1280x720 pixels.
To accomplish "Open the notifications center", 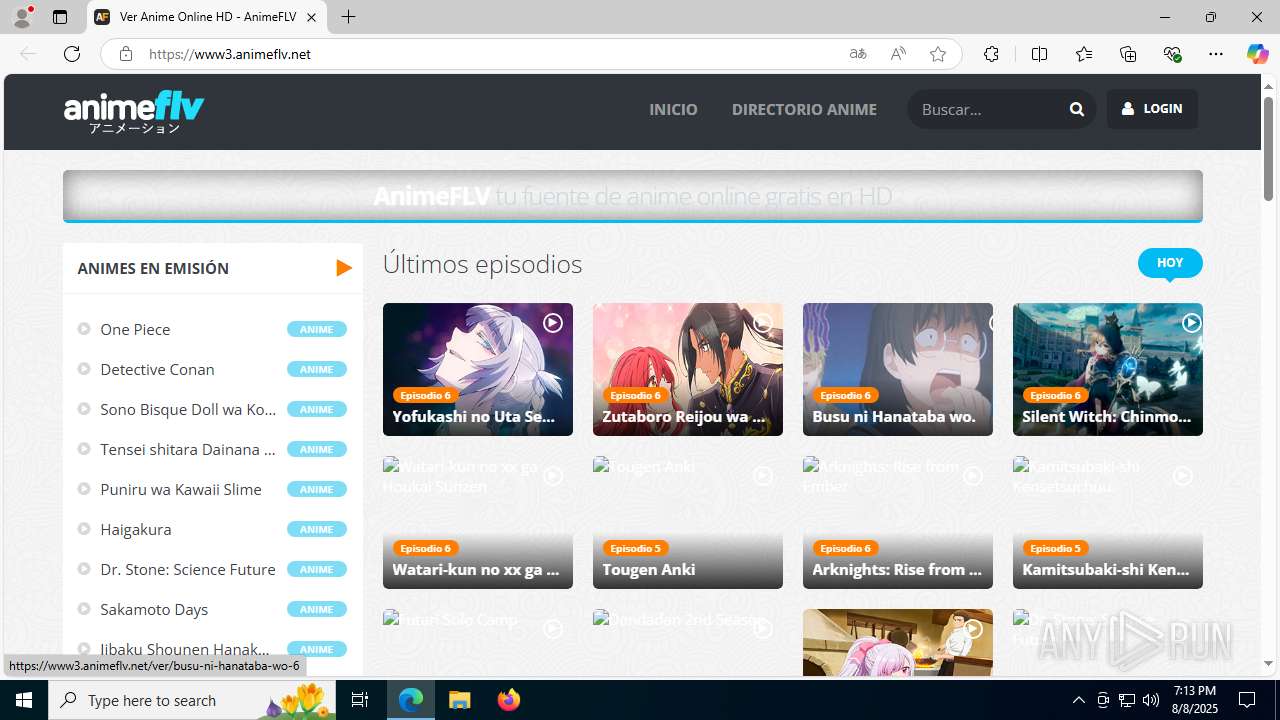I will click(1247, 700).
